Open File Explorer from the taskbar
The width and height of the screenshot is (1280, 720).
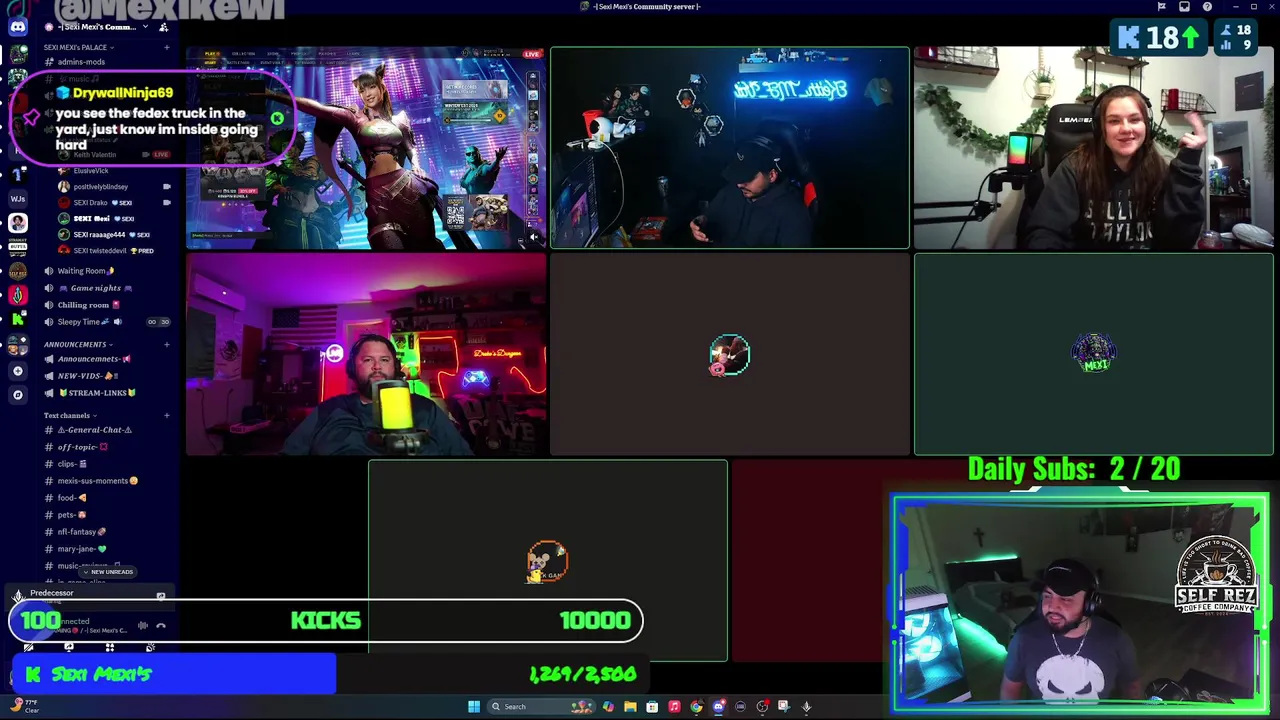pyautogui.click(x=630, y=707)
